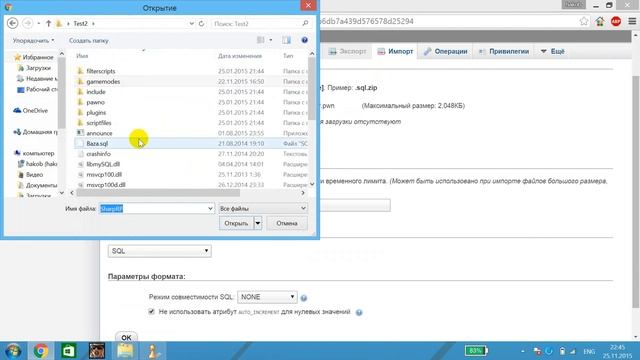Image resolution: width=640 pixels, height=360 pixels.
Task: Click the Открыть button
Action: [x=236, y=223]
